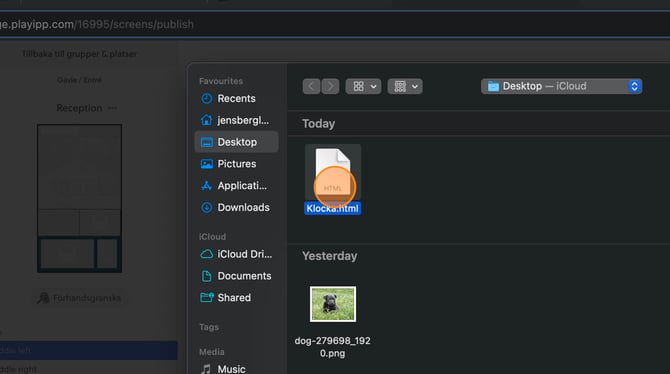670x374 pixels.
Task: Open the Reception options ellipsis
Action: [x=113, y=108]
